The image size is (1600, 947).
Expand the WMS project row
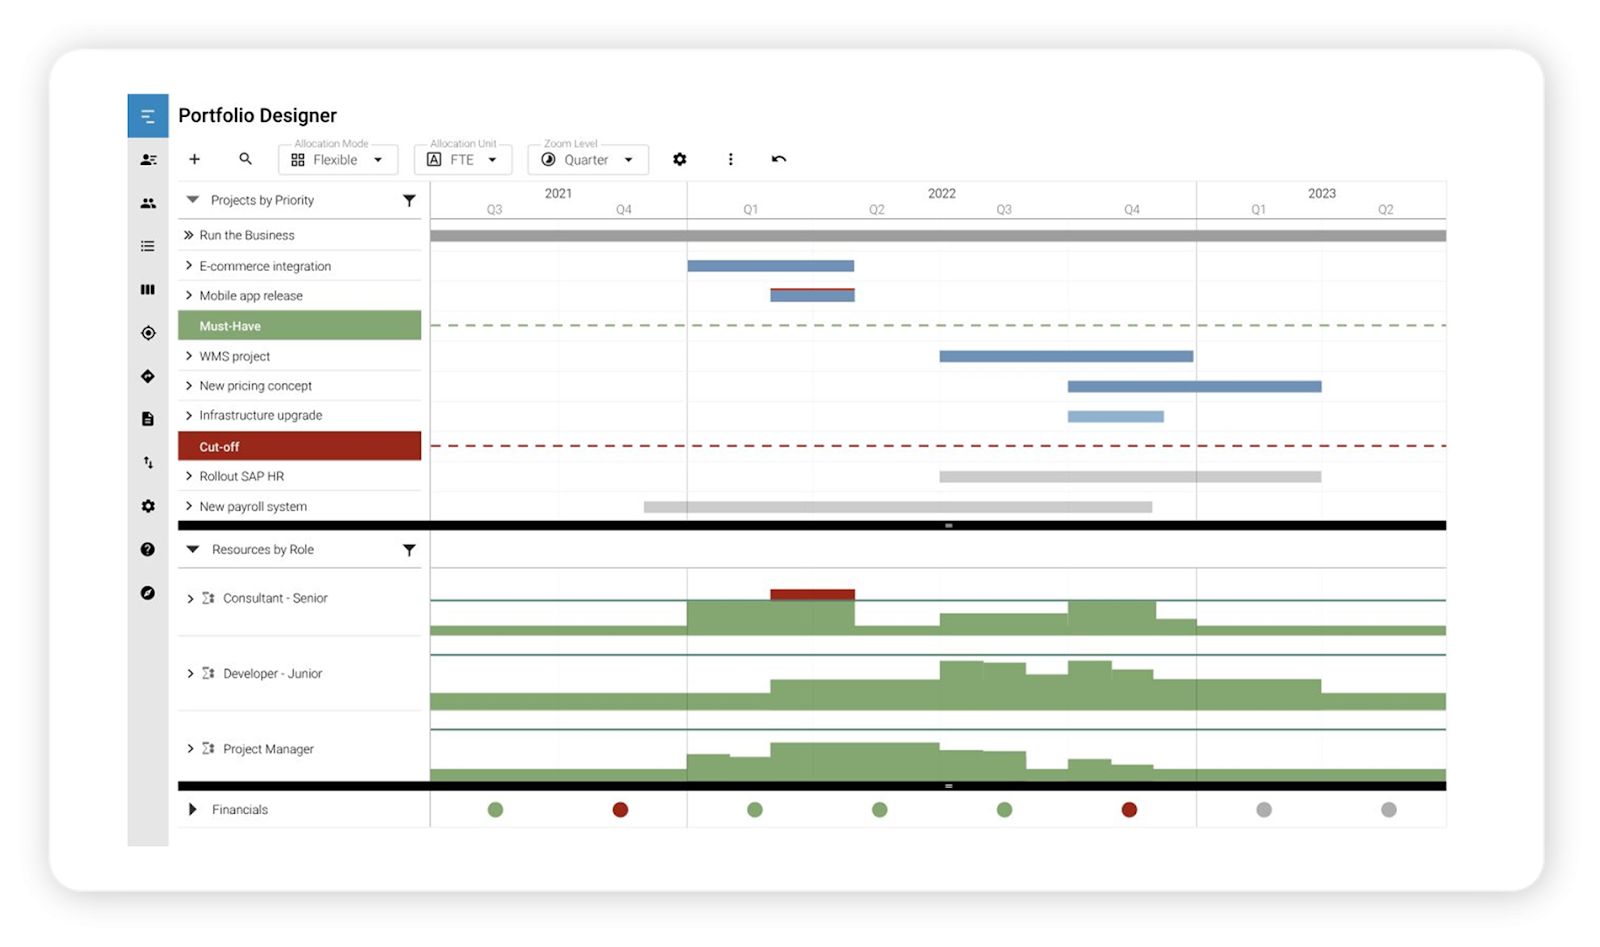pyautogui.click(x=188, y=355)
